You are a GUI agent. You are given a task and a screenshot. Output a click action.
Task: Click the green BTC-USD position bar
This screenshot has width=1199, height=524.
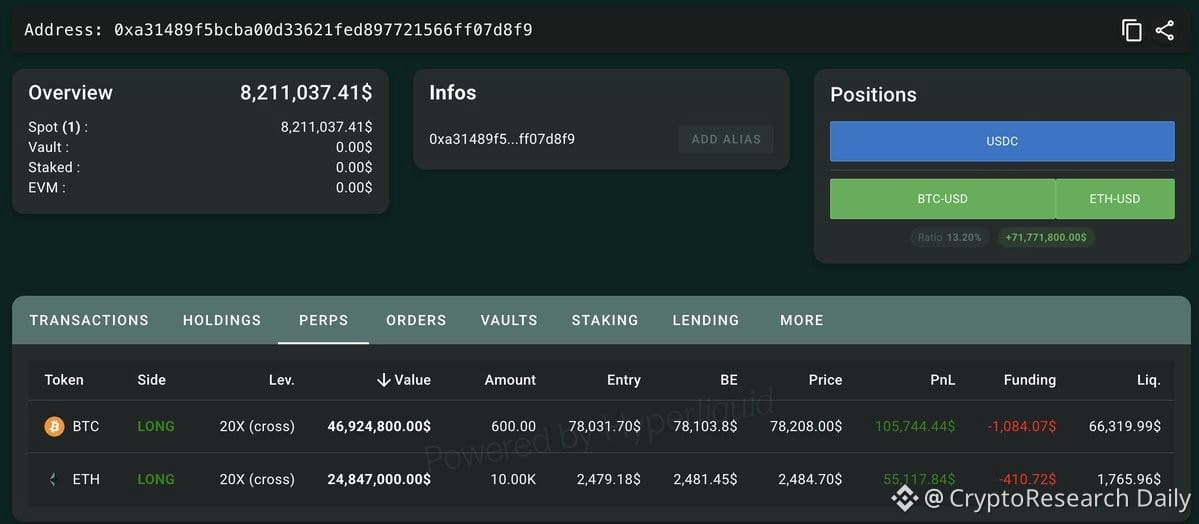click(942, 199)
